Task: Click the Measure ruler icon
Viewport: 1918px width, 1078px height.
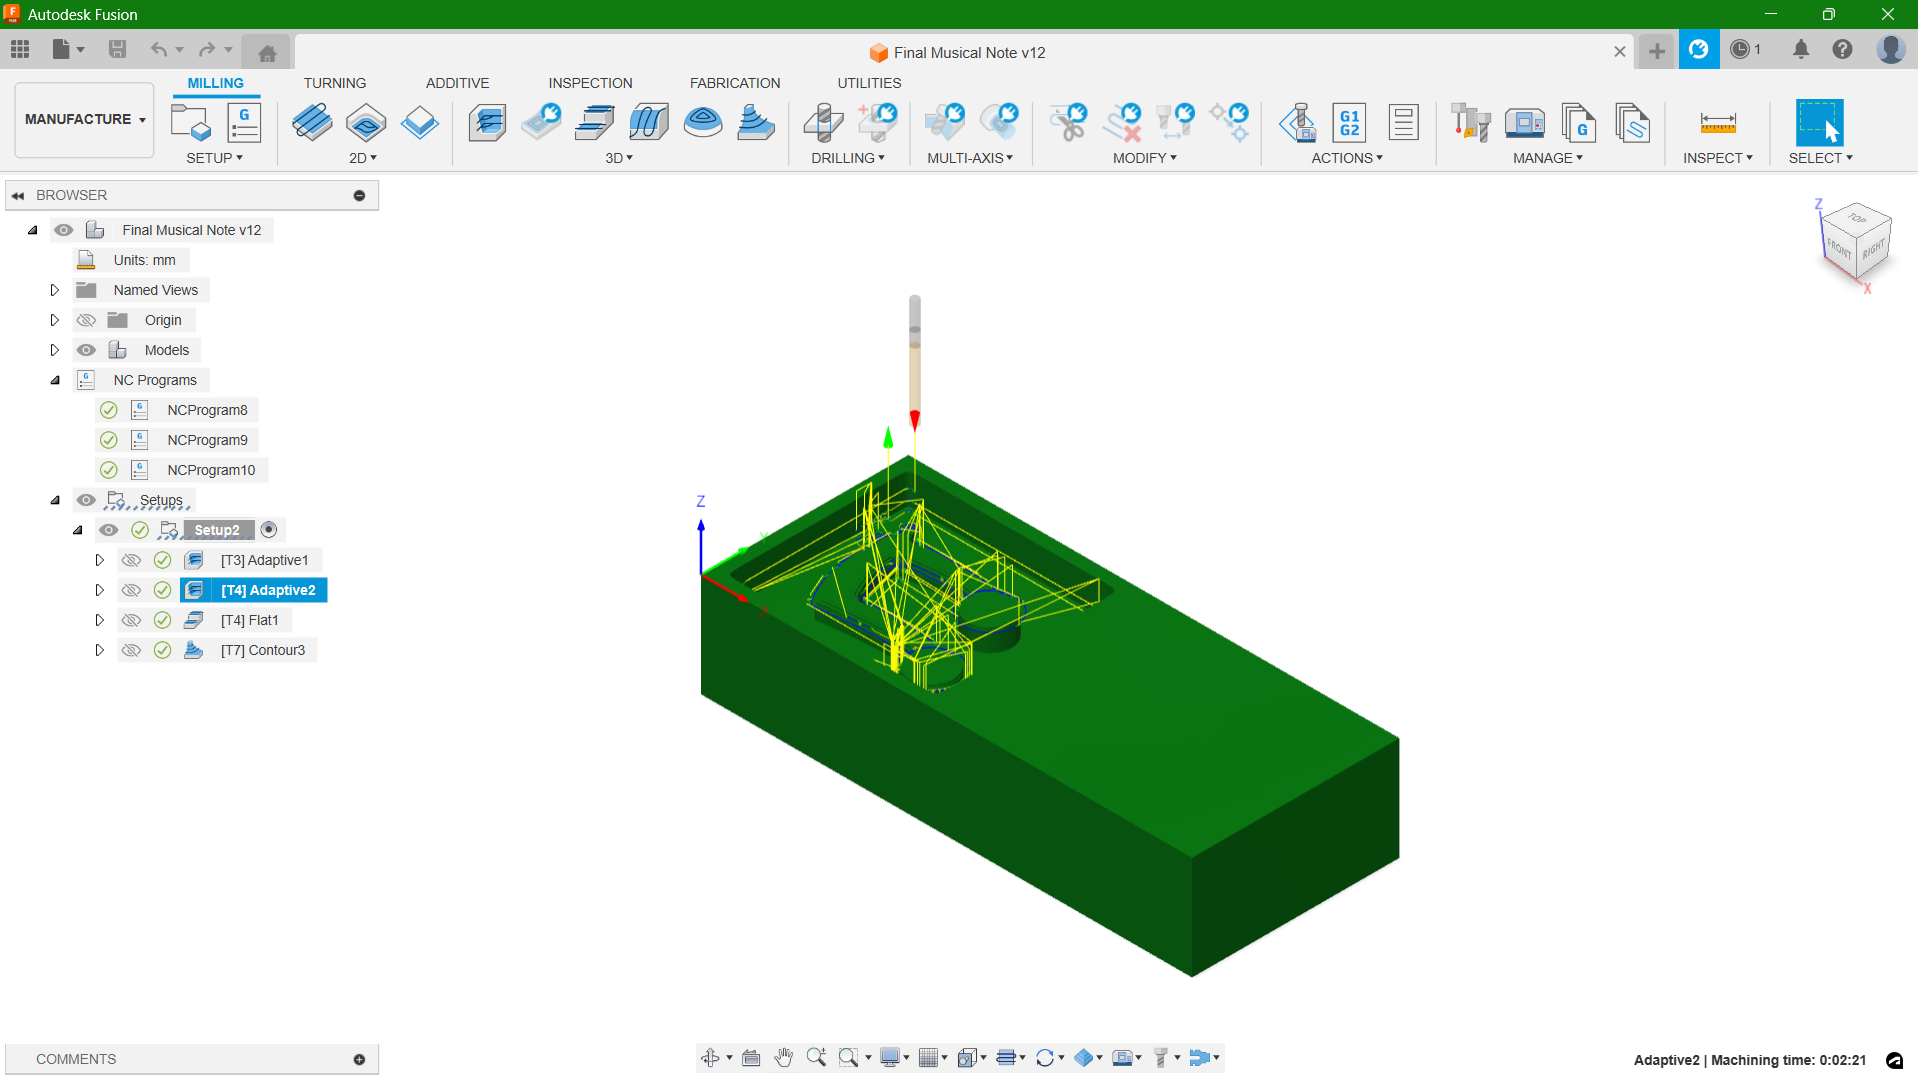Action: pyautogui.click(x=1717, y=123)
